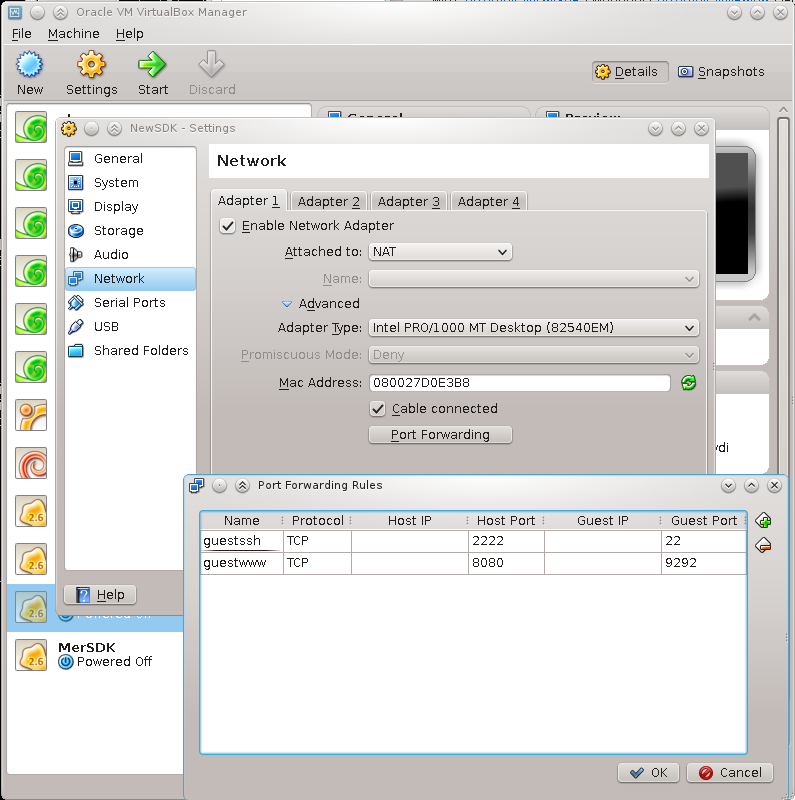
Task: Cancel the Port Forwarding Rules dialog
Action: [730, 772]
